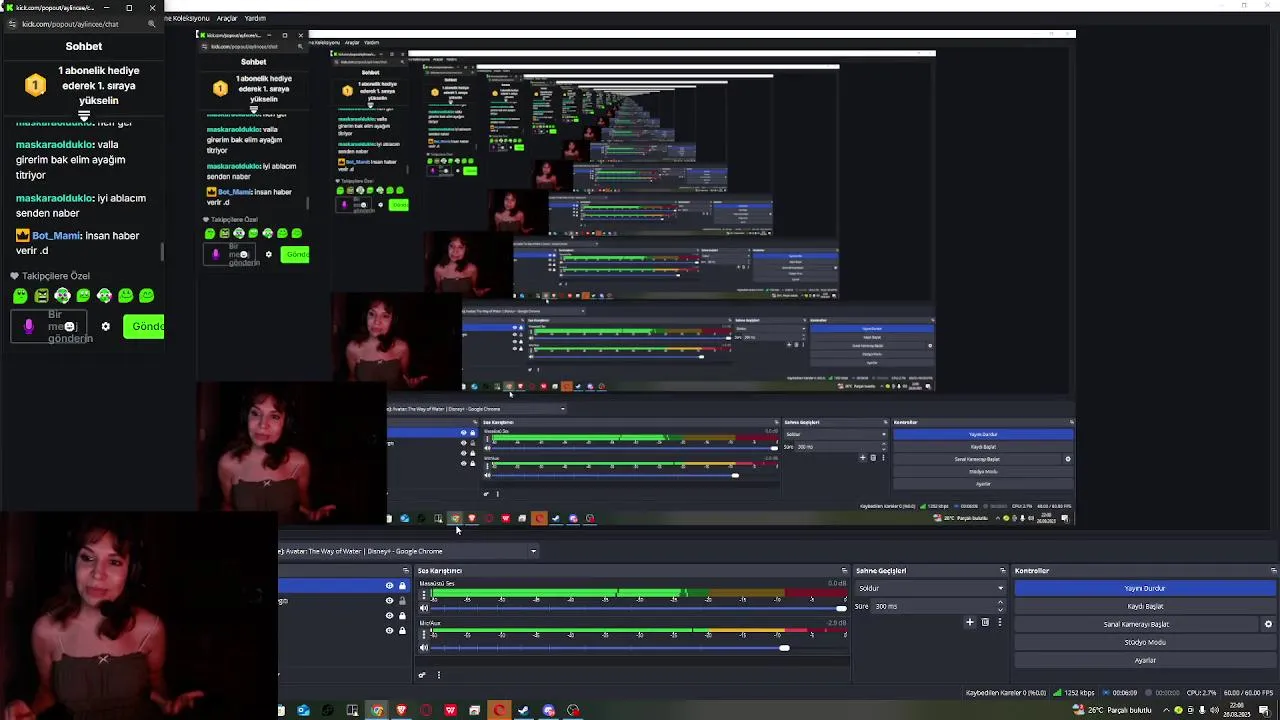Open Brave browser from the taskbar
The height and width of the screenshot is (720, 1280).
tap(401, 710)
